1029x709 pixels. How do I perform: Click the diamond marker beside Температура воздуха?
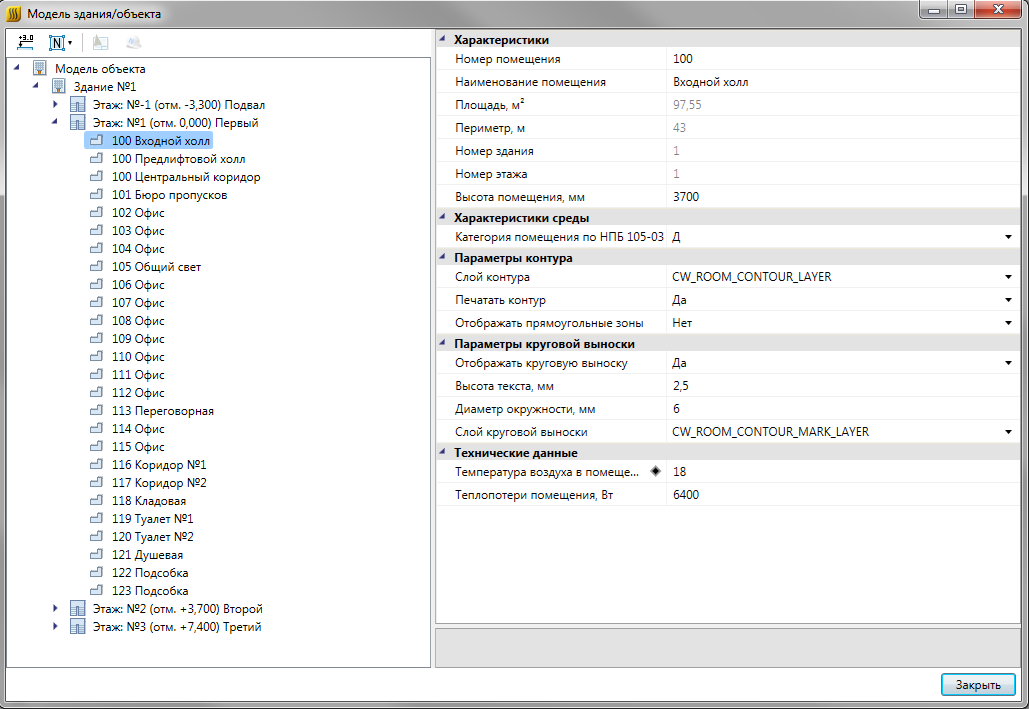[x=655, y=471]
